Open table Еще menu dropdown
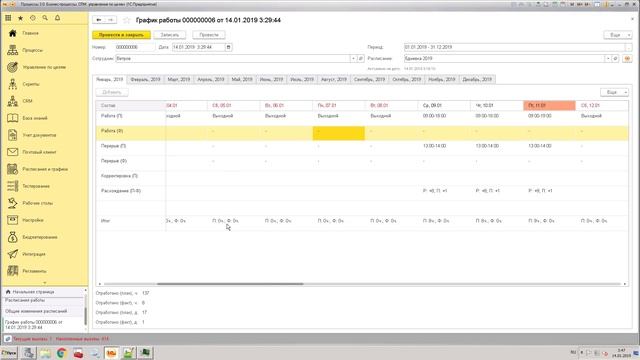Viewport: 640px width, 360px height. click(614, 93)
